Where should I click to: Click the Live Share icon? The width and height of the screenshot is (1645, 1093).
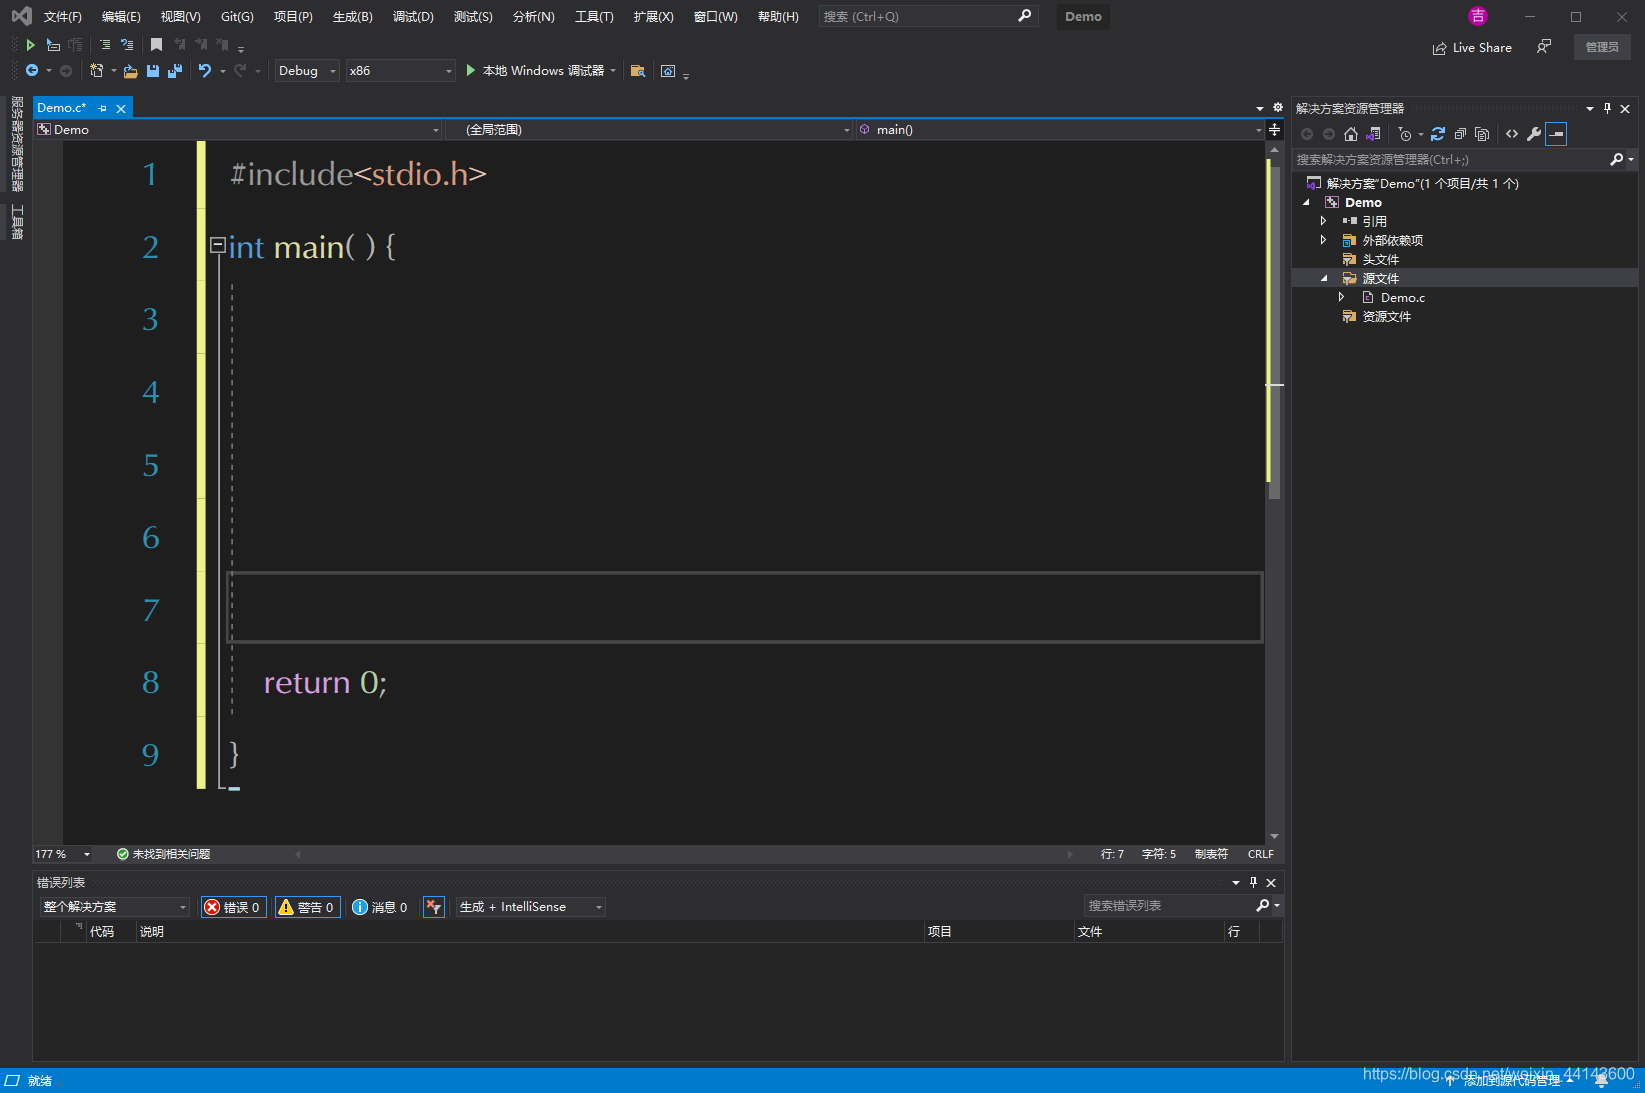point(1440,48)
